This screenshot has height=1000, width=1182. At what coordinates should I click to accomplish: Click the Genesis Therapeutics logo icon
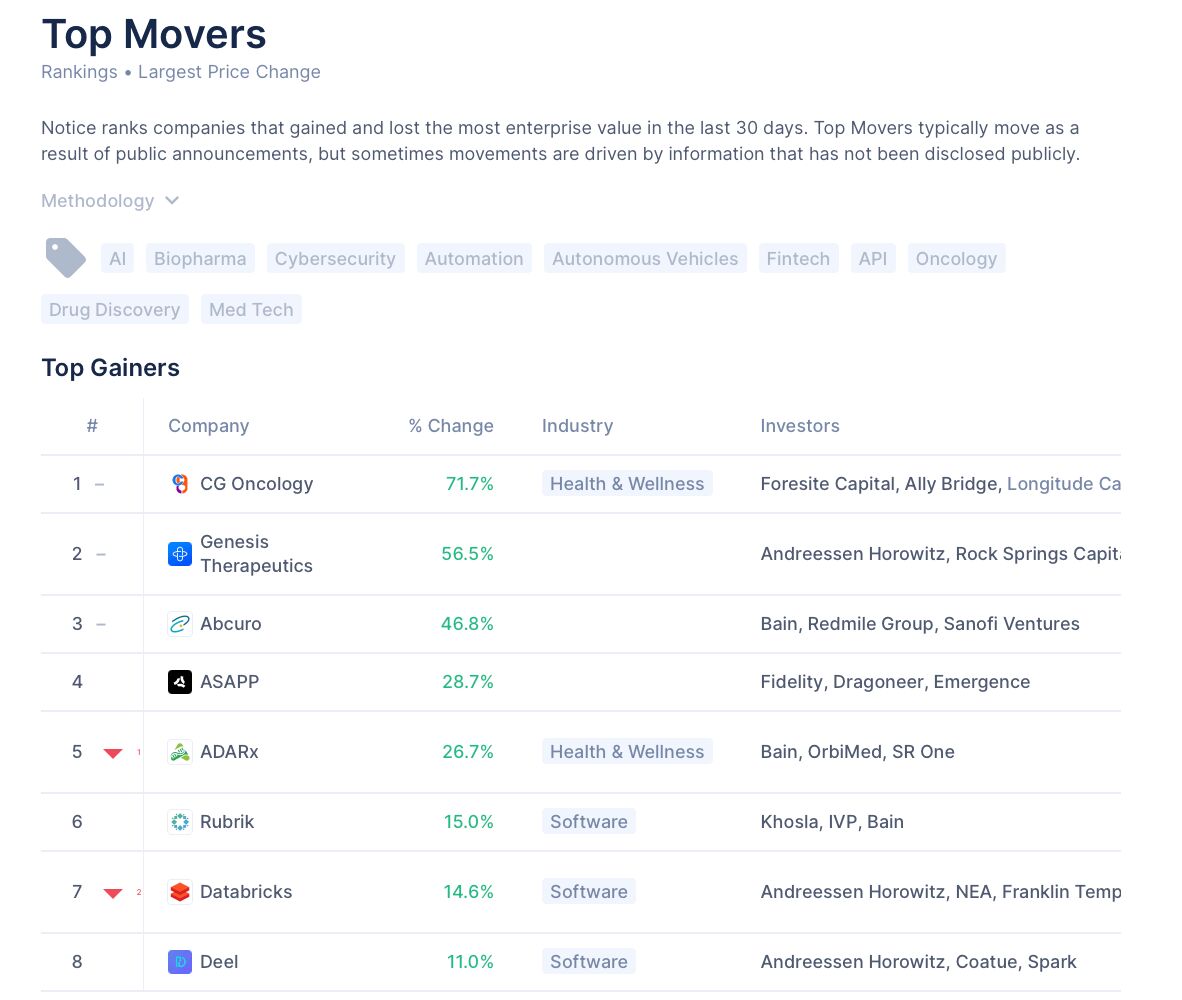pos(179,554)
